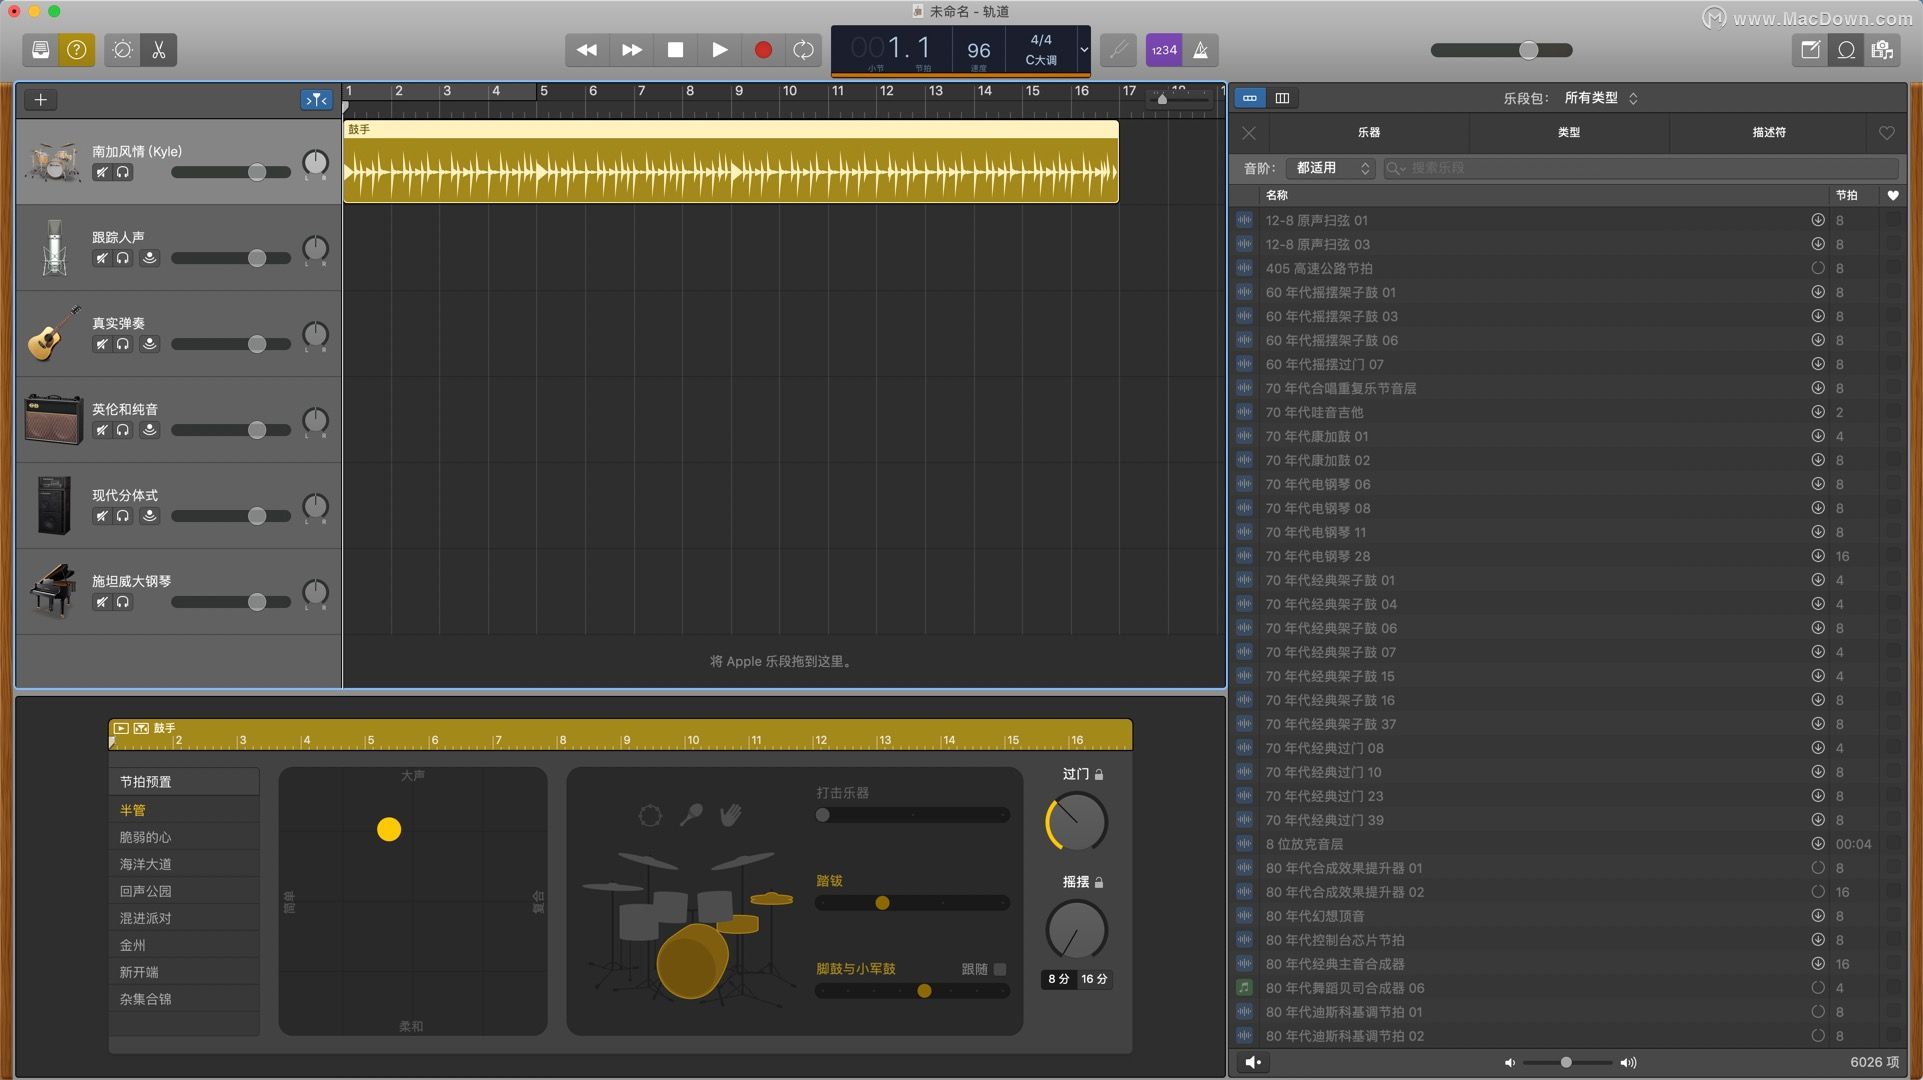Toggle the Metronome button

1201,50
